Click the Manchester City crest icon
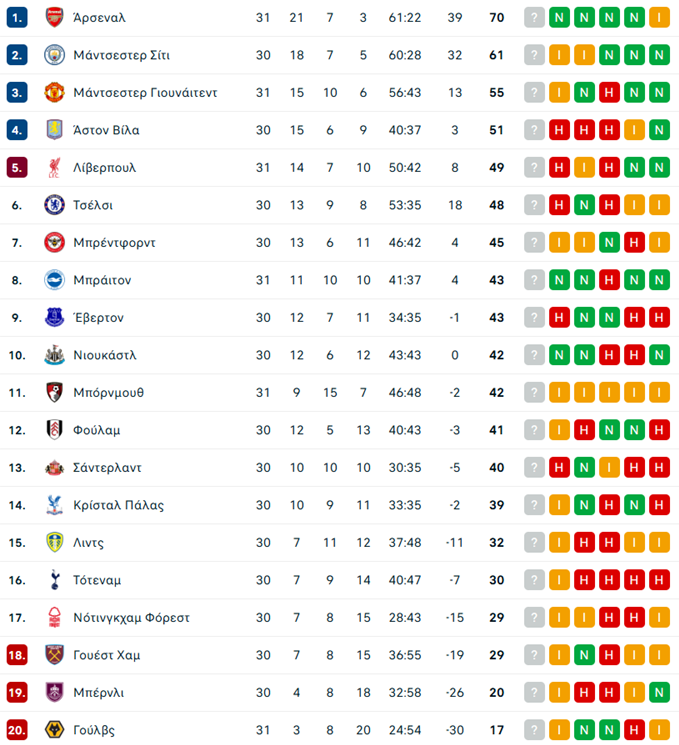 [x=54, y=55]
